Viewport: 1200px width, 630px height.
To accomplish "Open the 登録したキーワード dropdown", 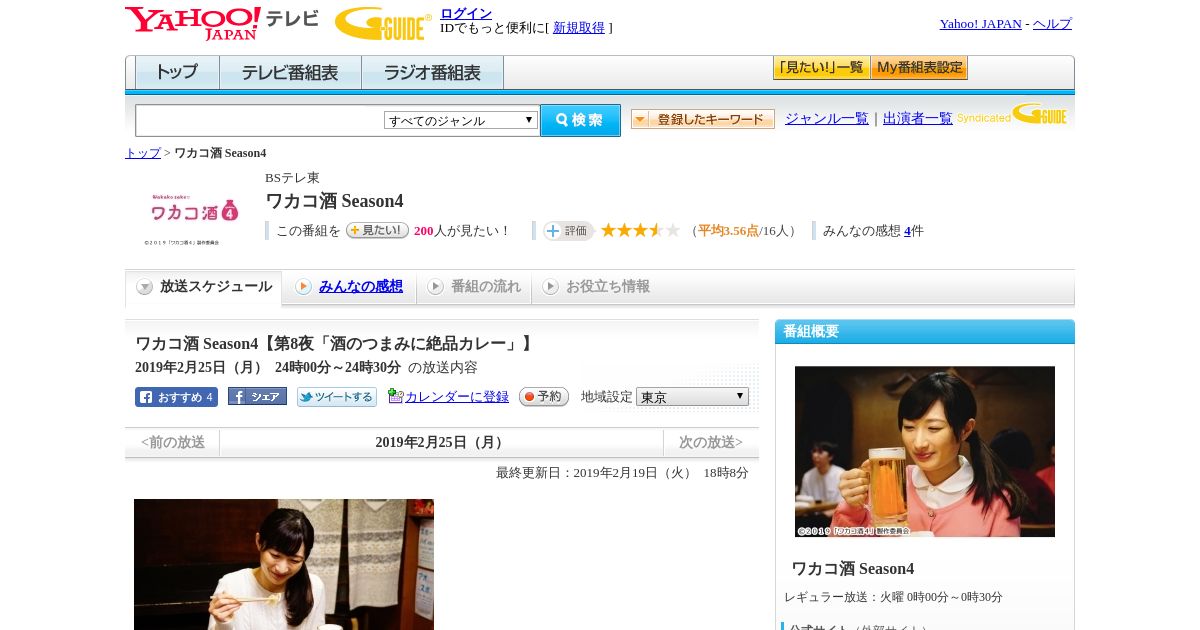I will (x=702, y=119).
